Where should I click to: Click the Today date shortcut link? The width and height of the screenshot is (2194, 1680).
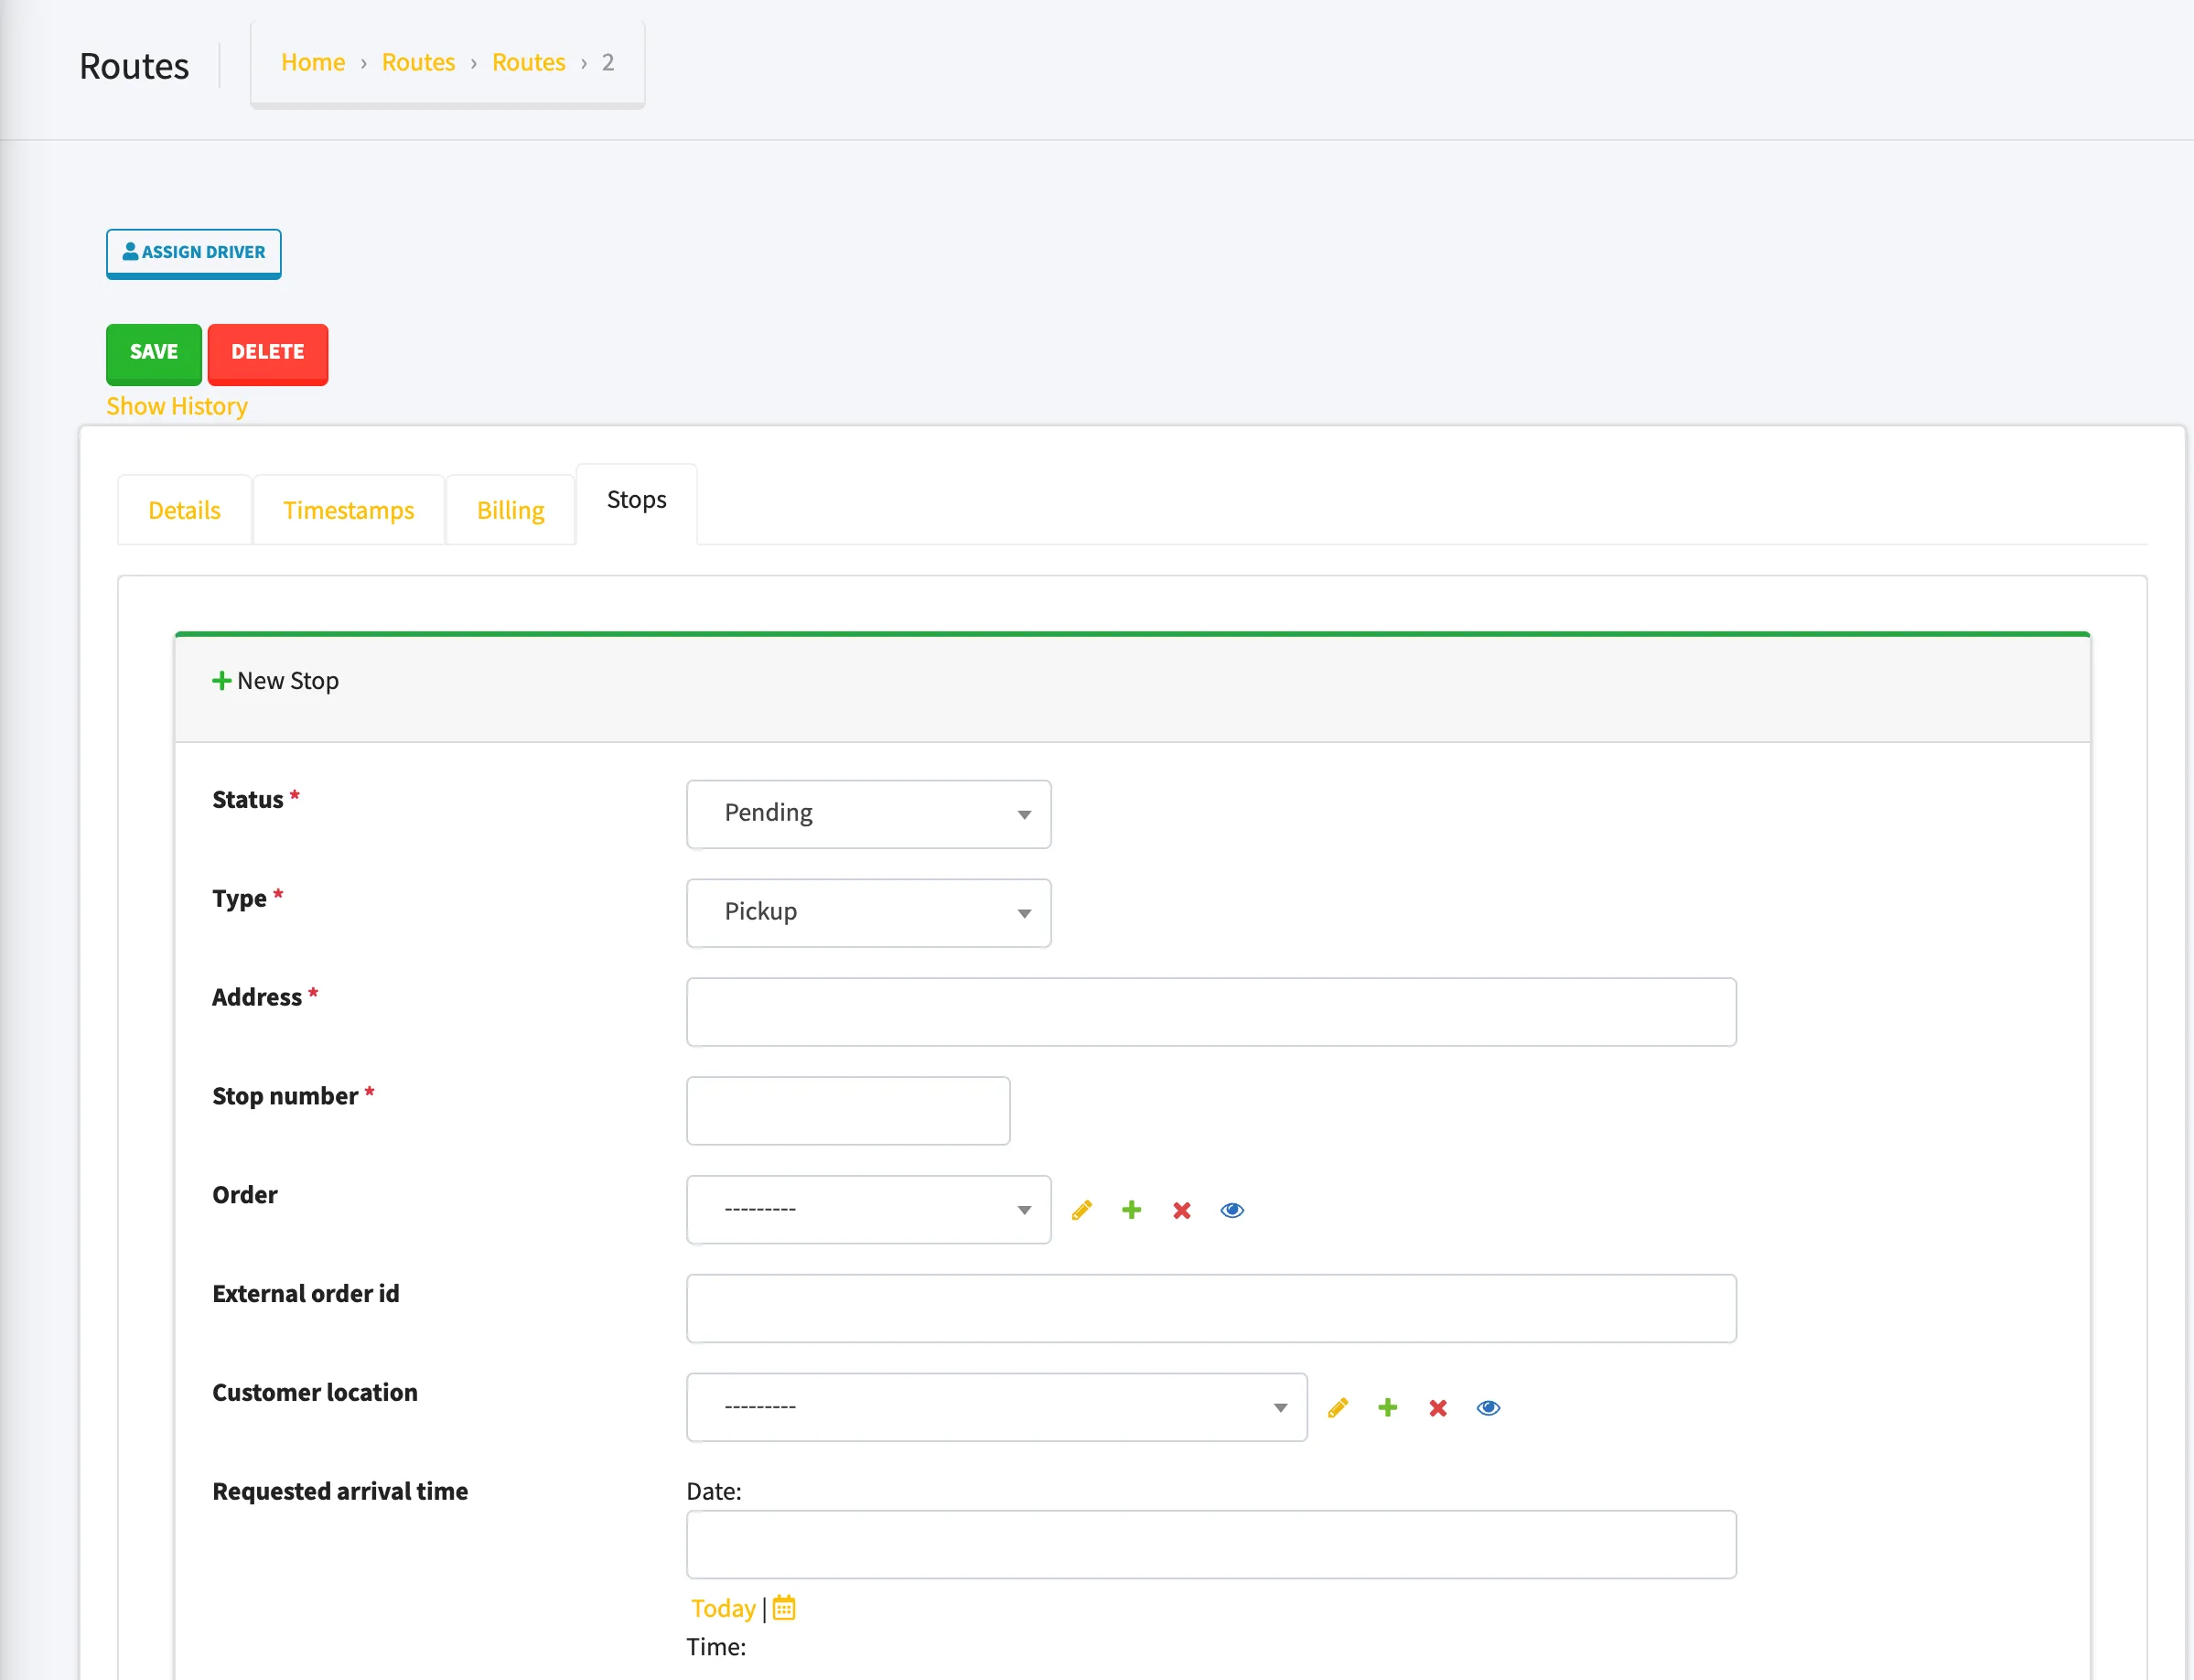pos(723,1608)
